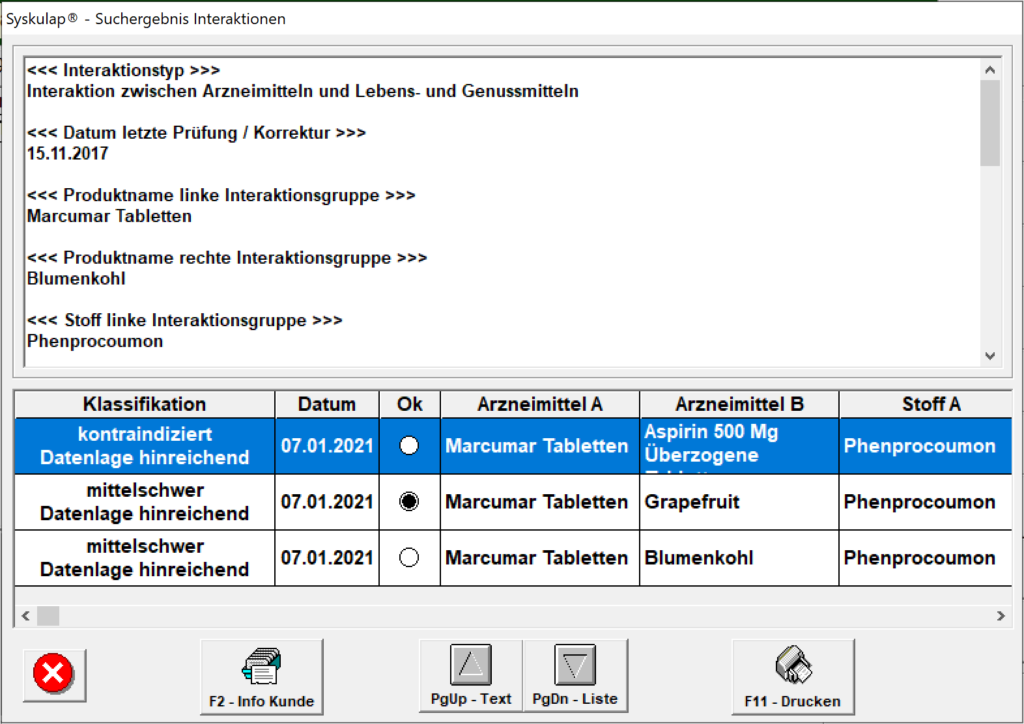Viewport: 1024px width, 724px height.
Task: Click the 'Blumenkohl' cell in Arzneimittel B column
Action: (x=739, y=558)
